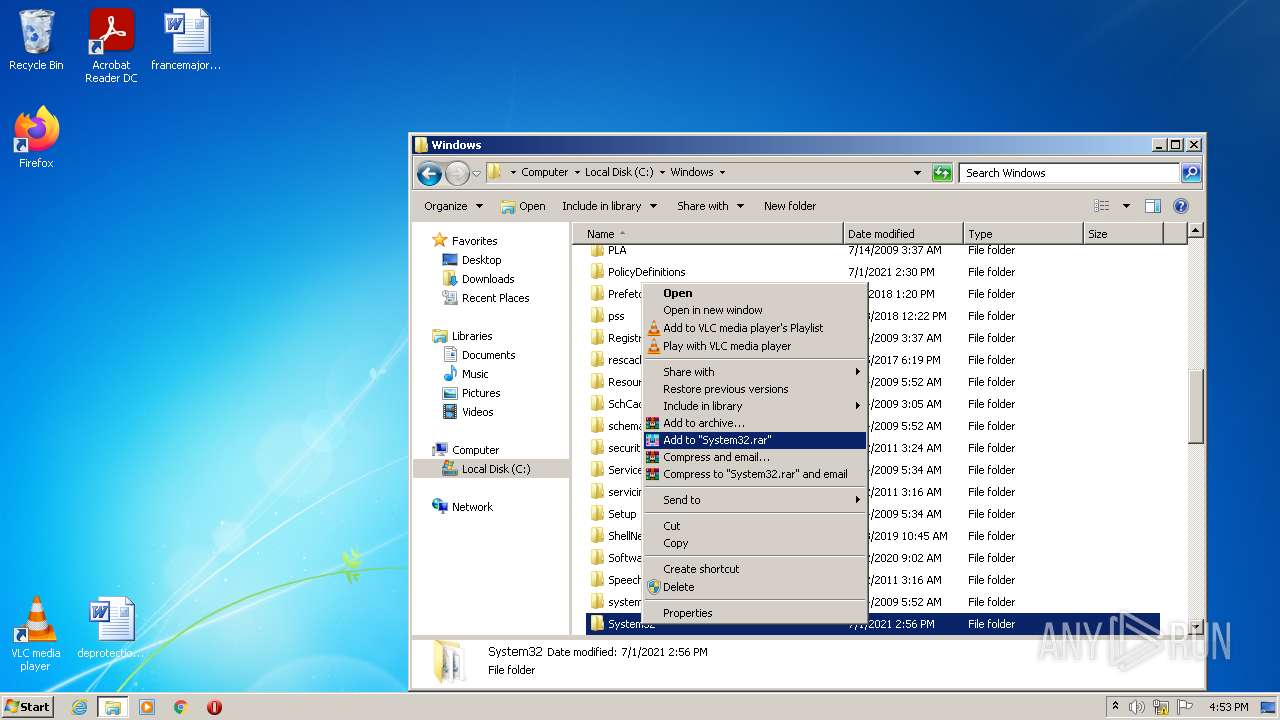1280x720 pixels.
Task: Show hidden tray icons arrow
Action: coord(1116,707)
